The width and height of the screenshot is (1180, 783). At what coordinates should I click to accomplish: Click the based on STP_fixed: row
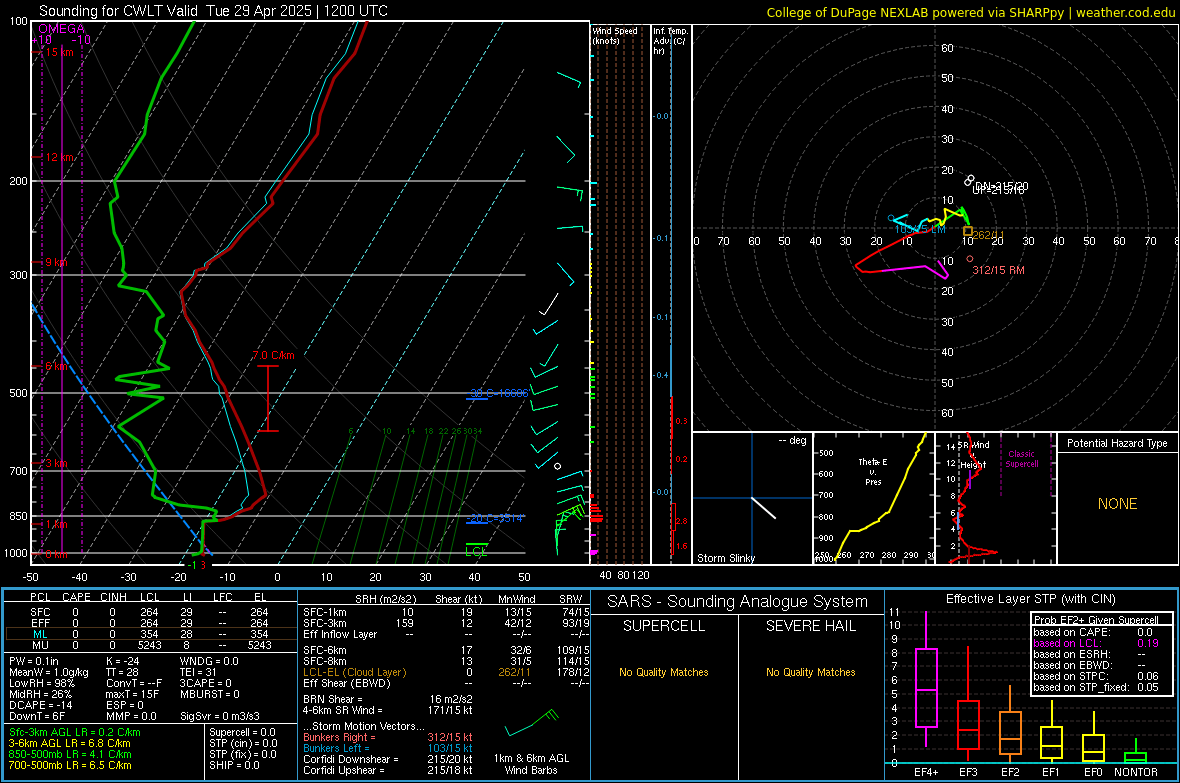click(1096, 687)
